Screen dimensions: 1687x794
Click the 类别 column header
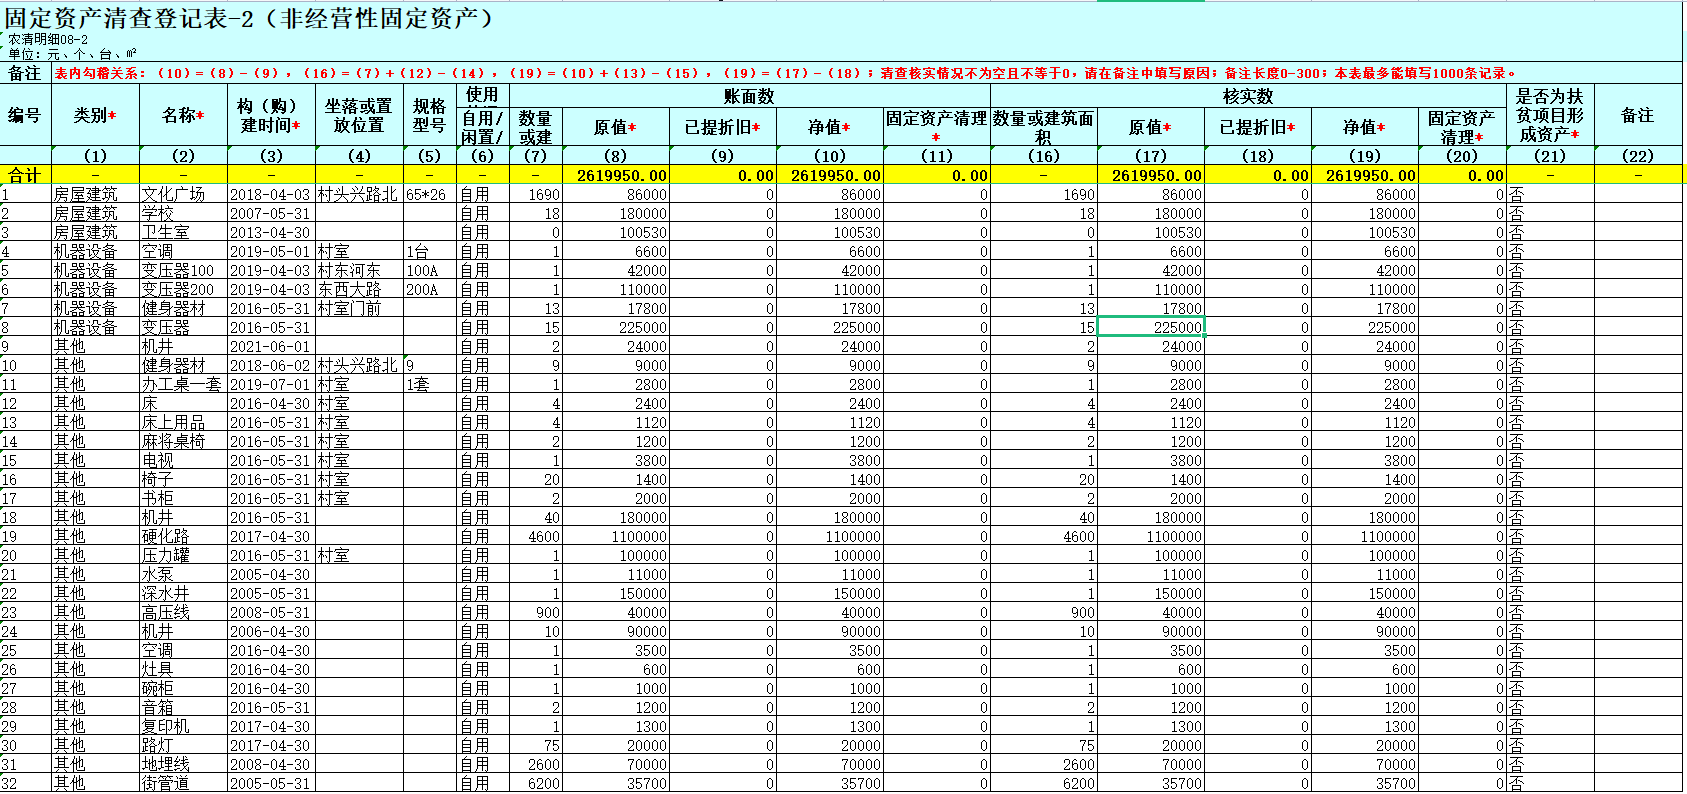pos(95,115)
